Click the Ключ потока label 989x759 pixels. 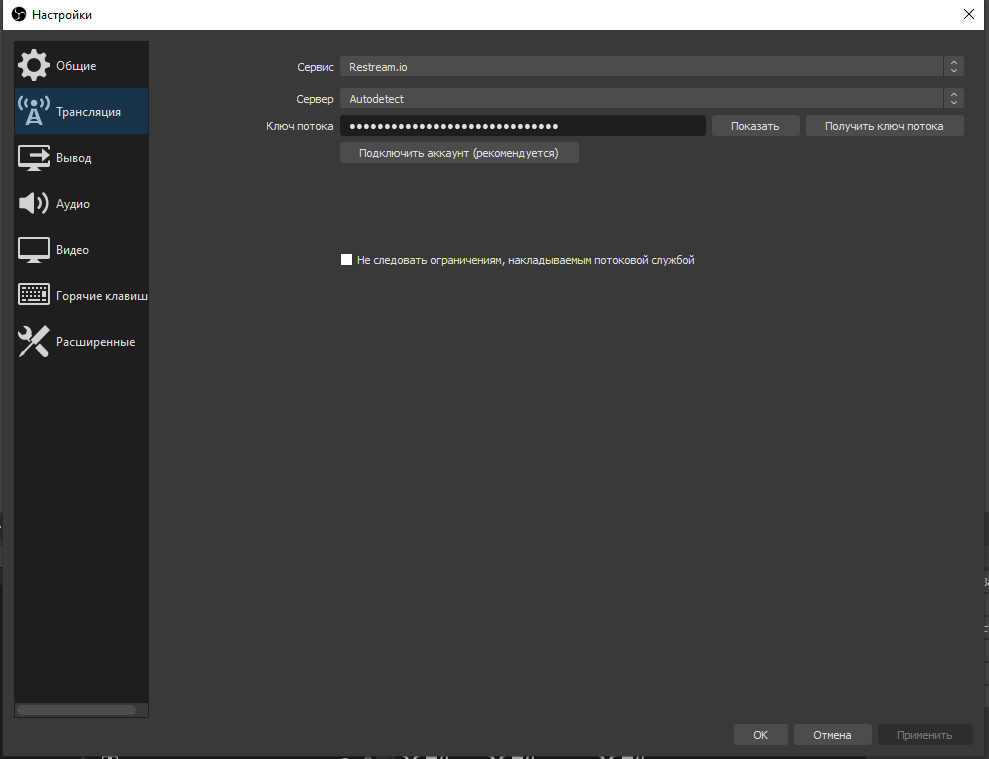(300, 126)
